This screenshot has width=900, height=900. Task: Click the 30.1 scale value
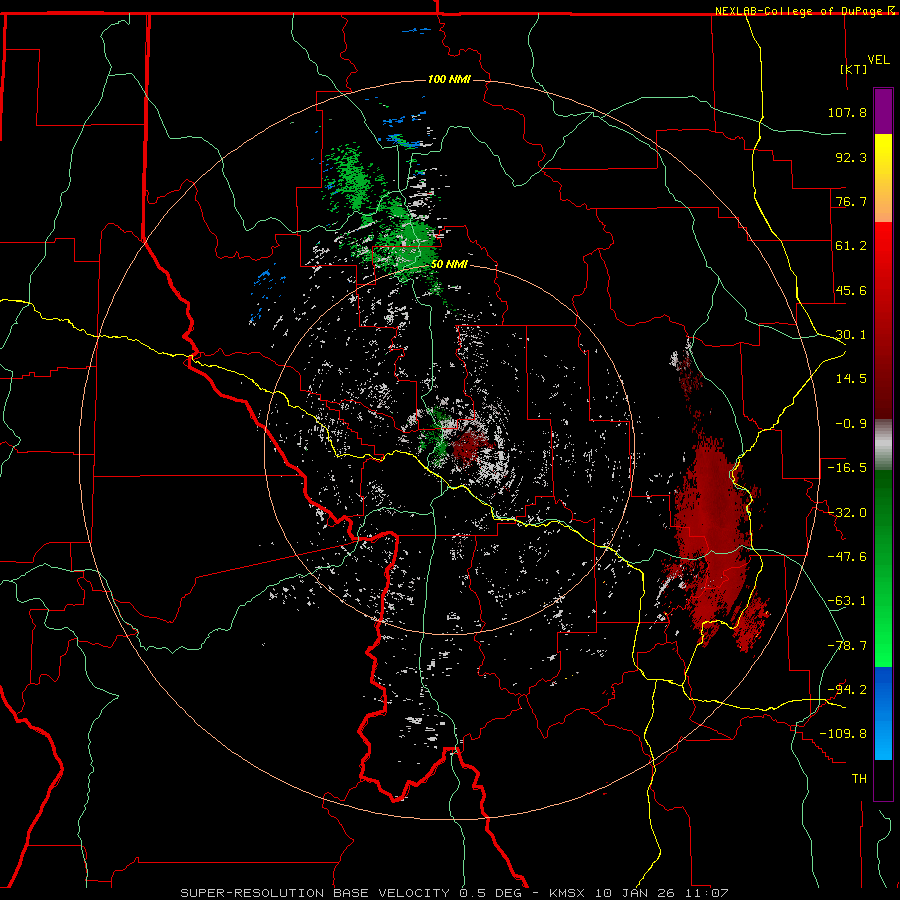(x=851, y=335)
